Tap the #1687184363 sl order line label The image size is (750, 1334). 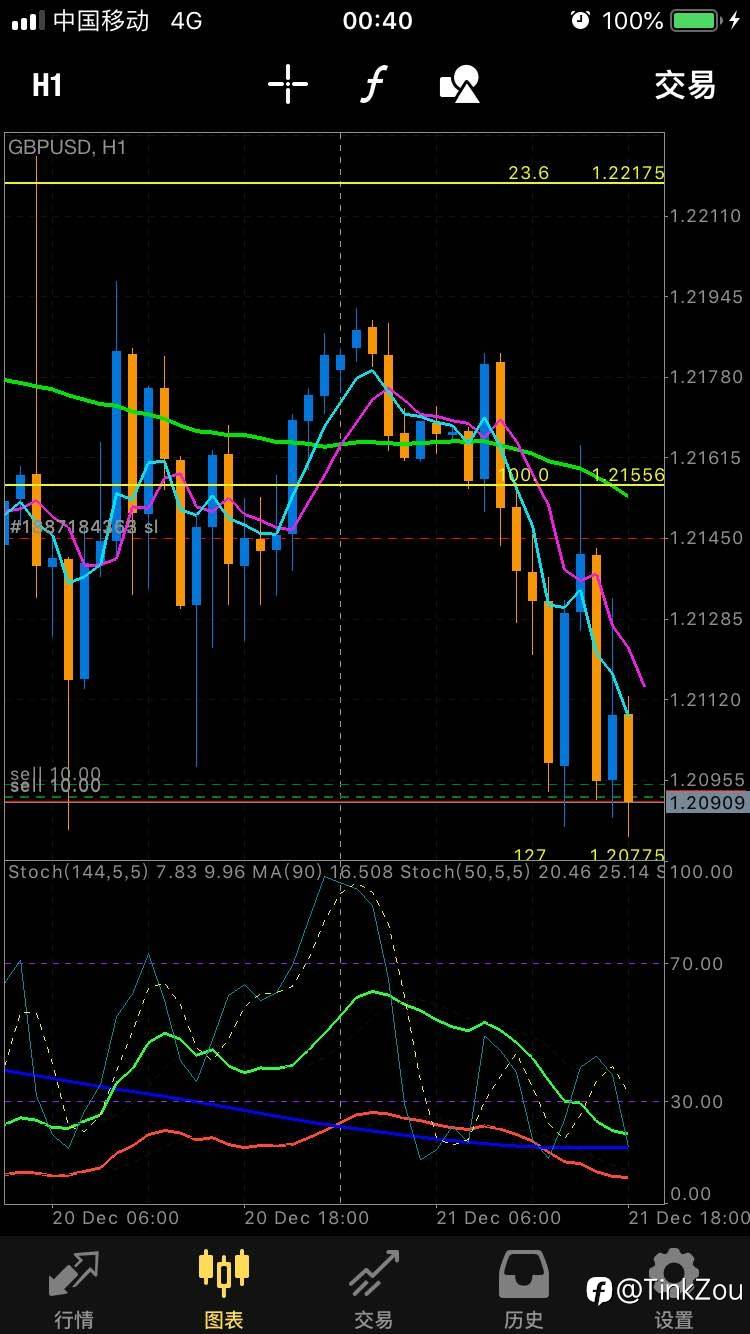tap(84, 526)
